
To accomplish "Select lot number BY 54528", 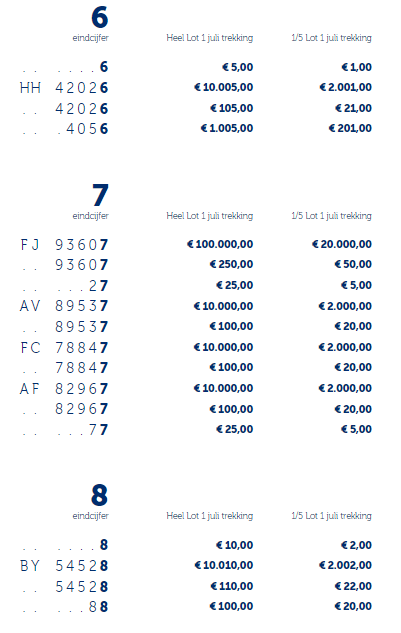I will pos(64,566).
